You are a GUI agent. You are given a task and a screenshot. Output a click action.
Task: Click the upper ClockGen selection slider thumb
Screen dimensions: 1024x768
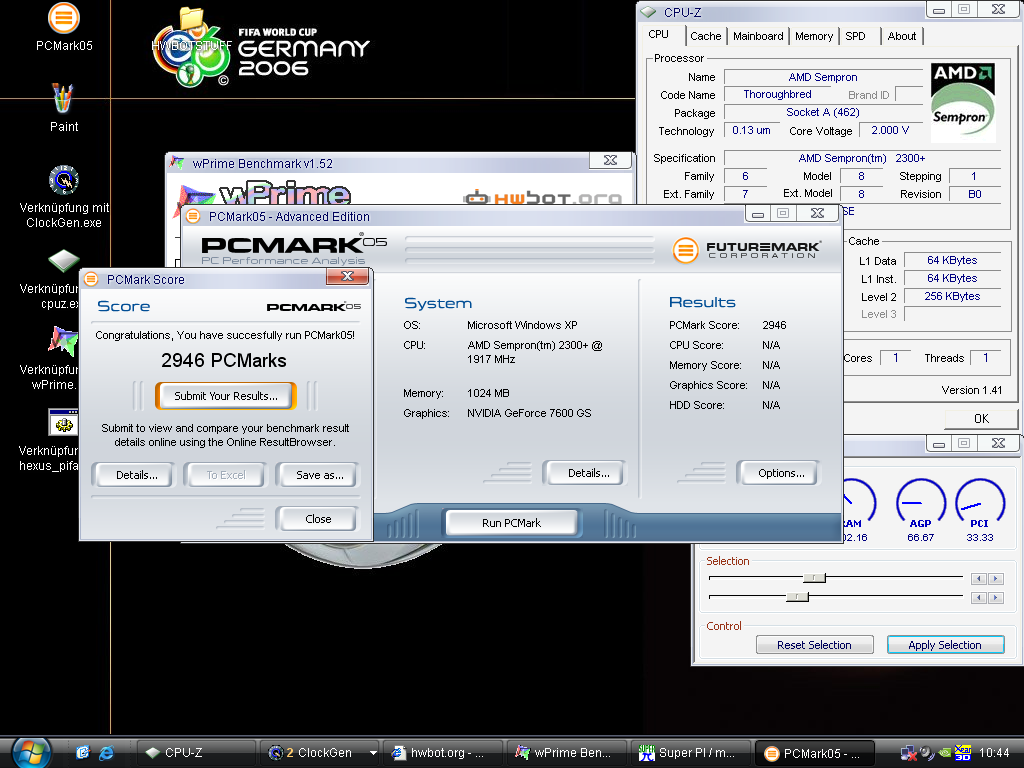(x=814, y=578)
